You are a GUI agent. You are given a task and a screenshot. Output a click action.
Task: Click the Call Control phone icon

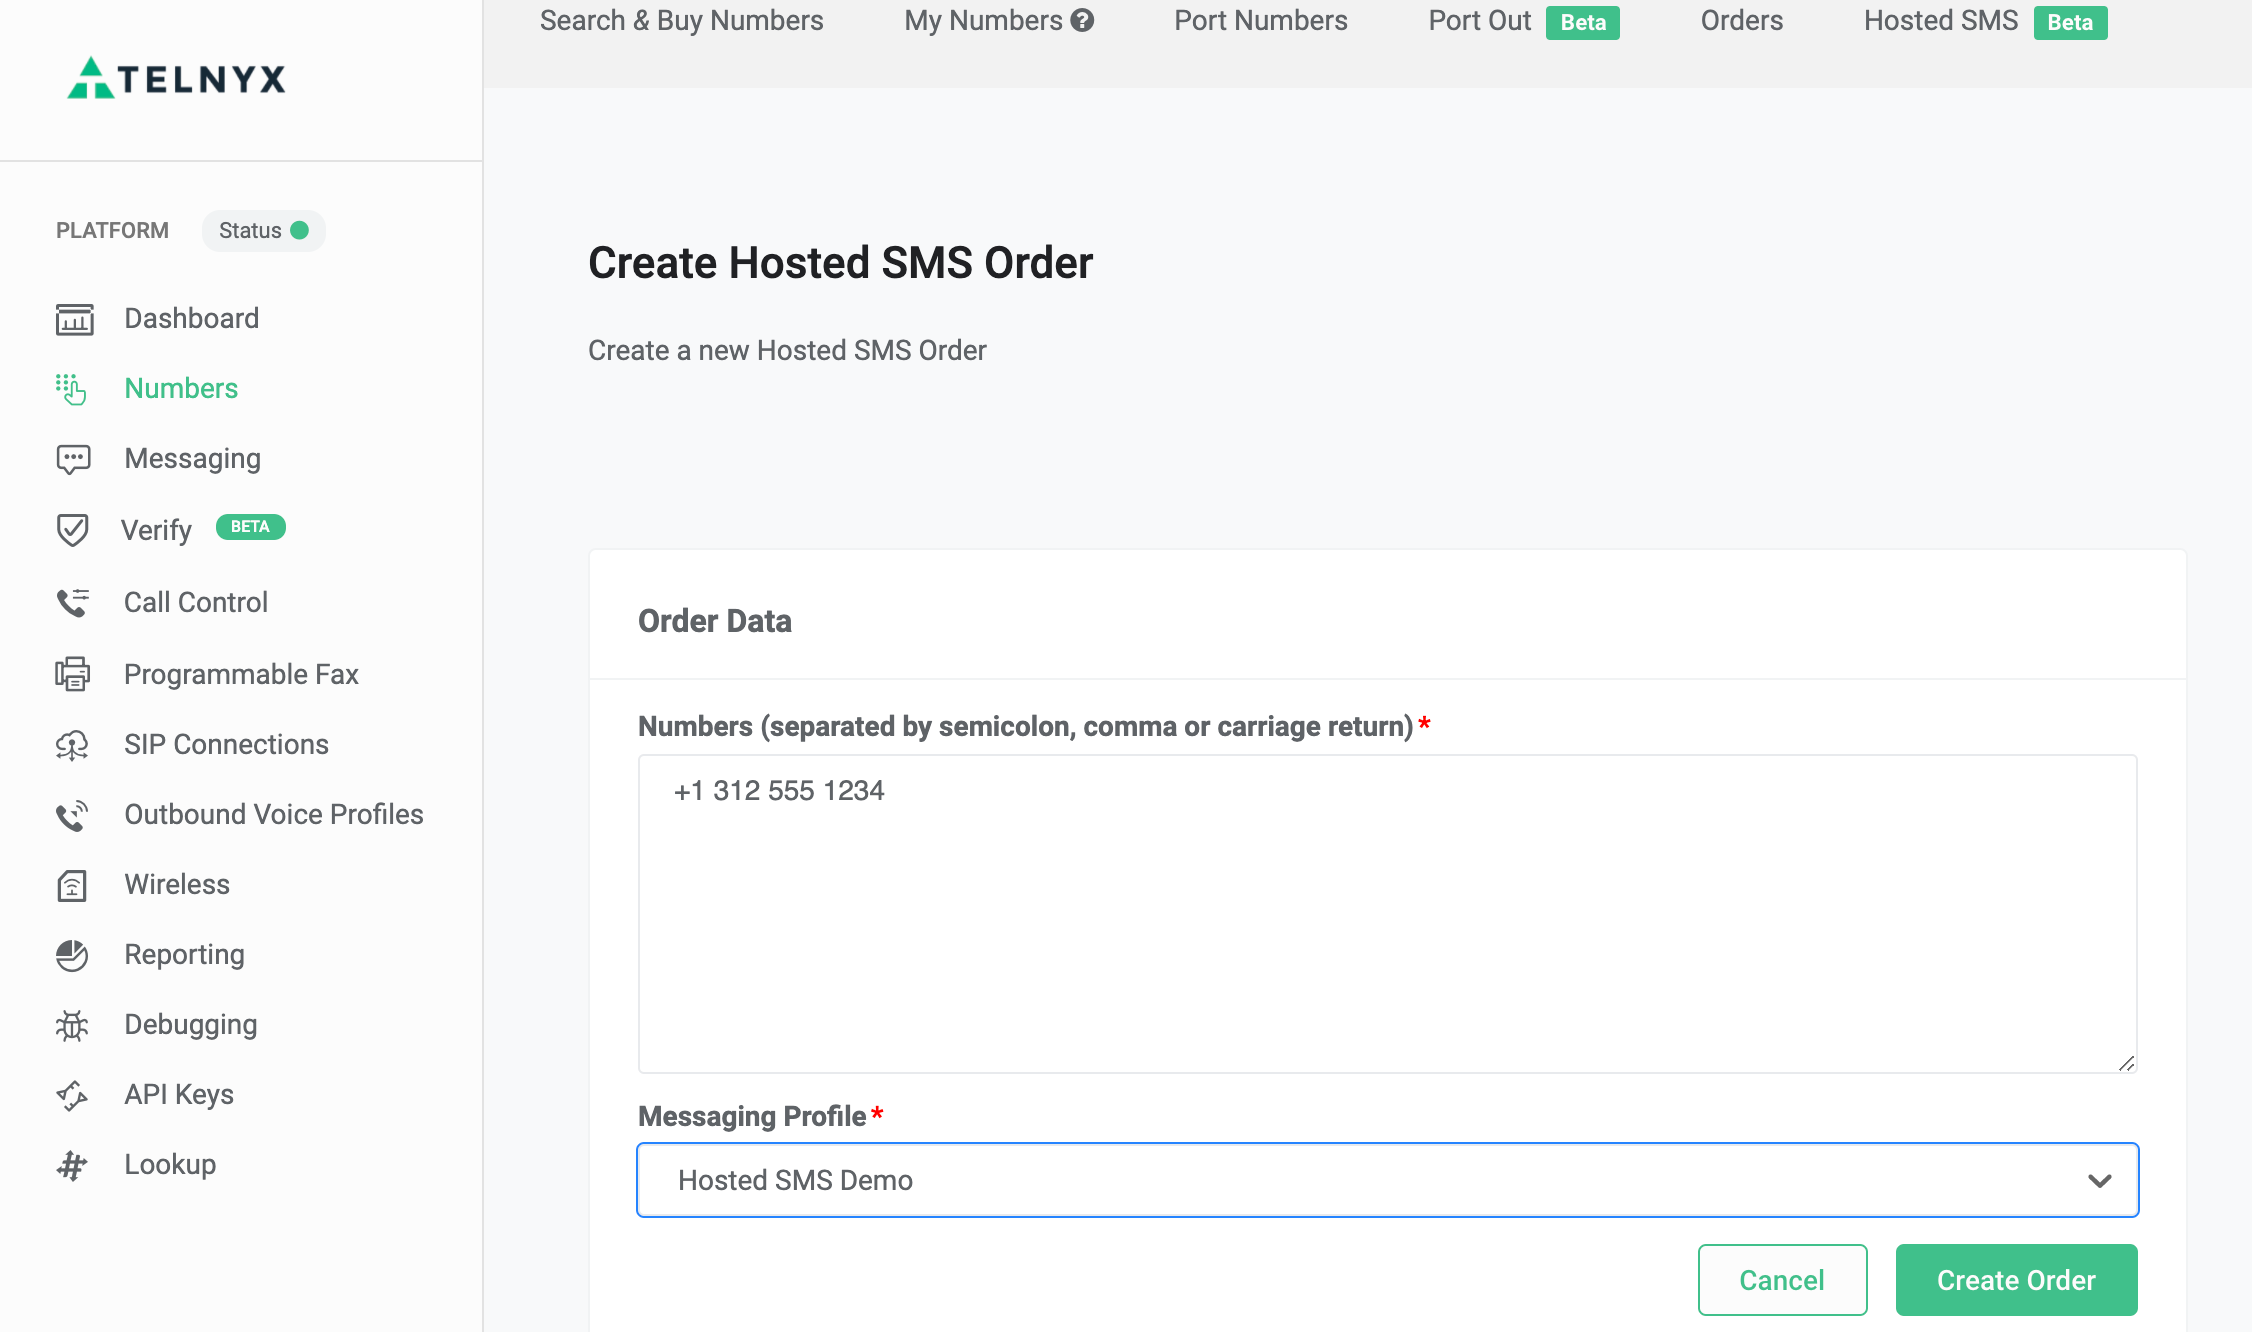[73, 602]
